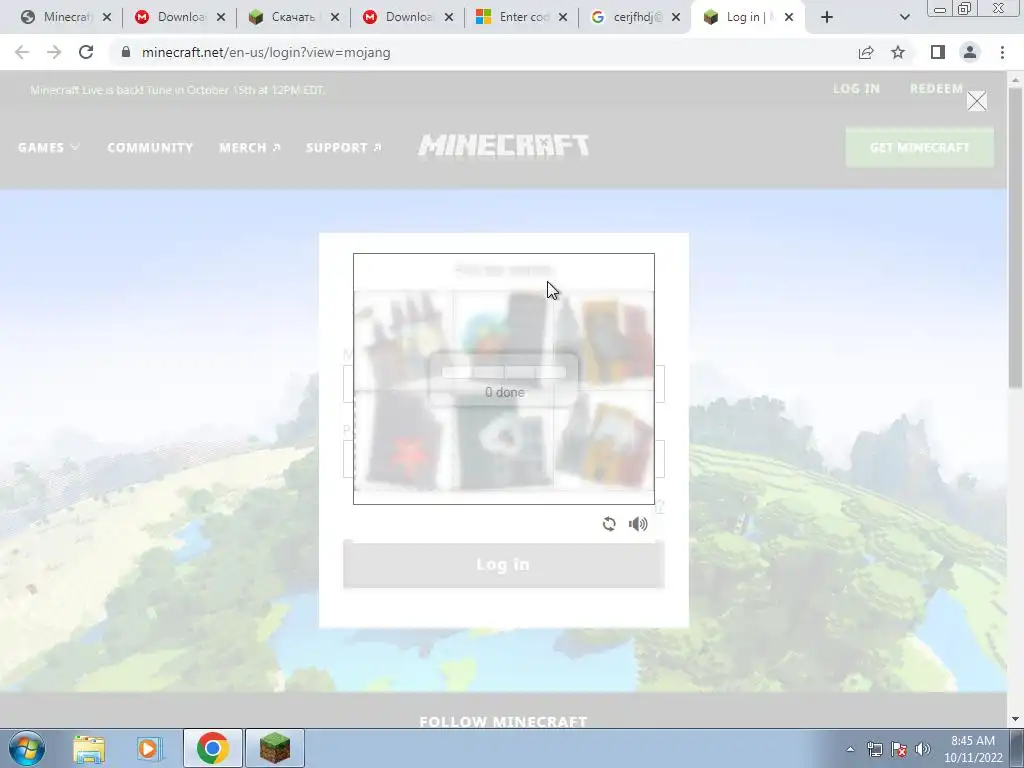
Task: Select the bottom-left captcha image with red star
Action: [x=404, y=440]
